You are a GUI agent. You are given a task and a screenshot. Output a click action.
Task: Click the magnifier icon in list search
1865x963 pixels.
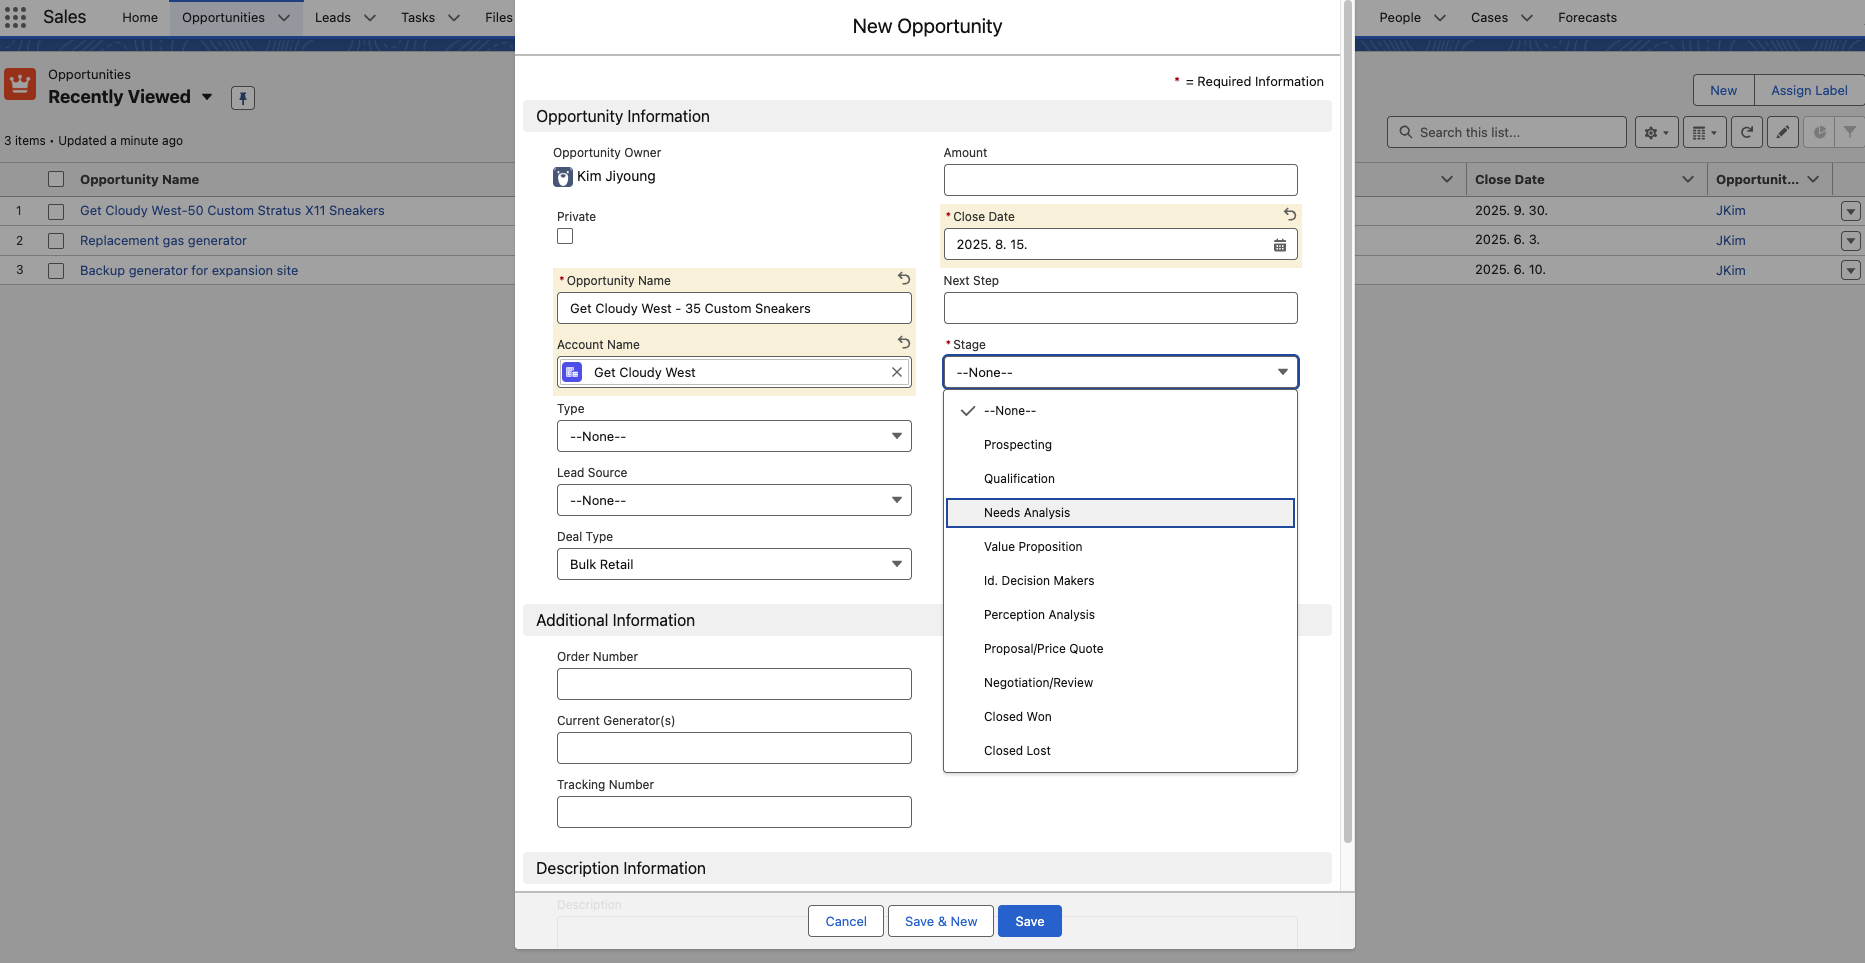click(x=1406, y=132)
